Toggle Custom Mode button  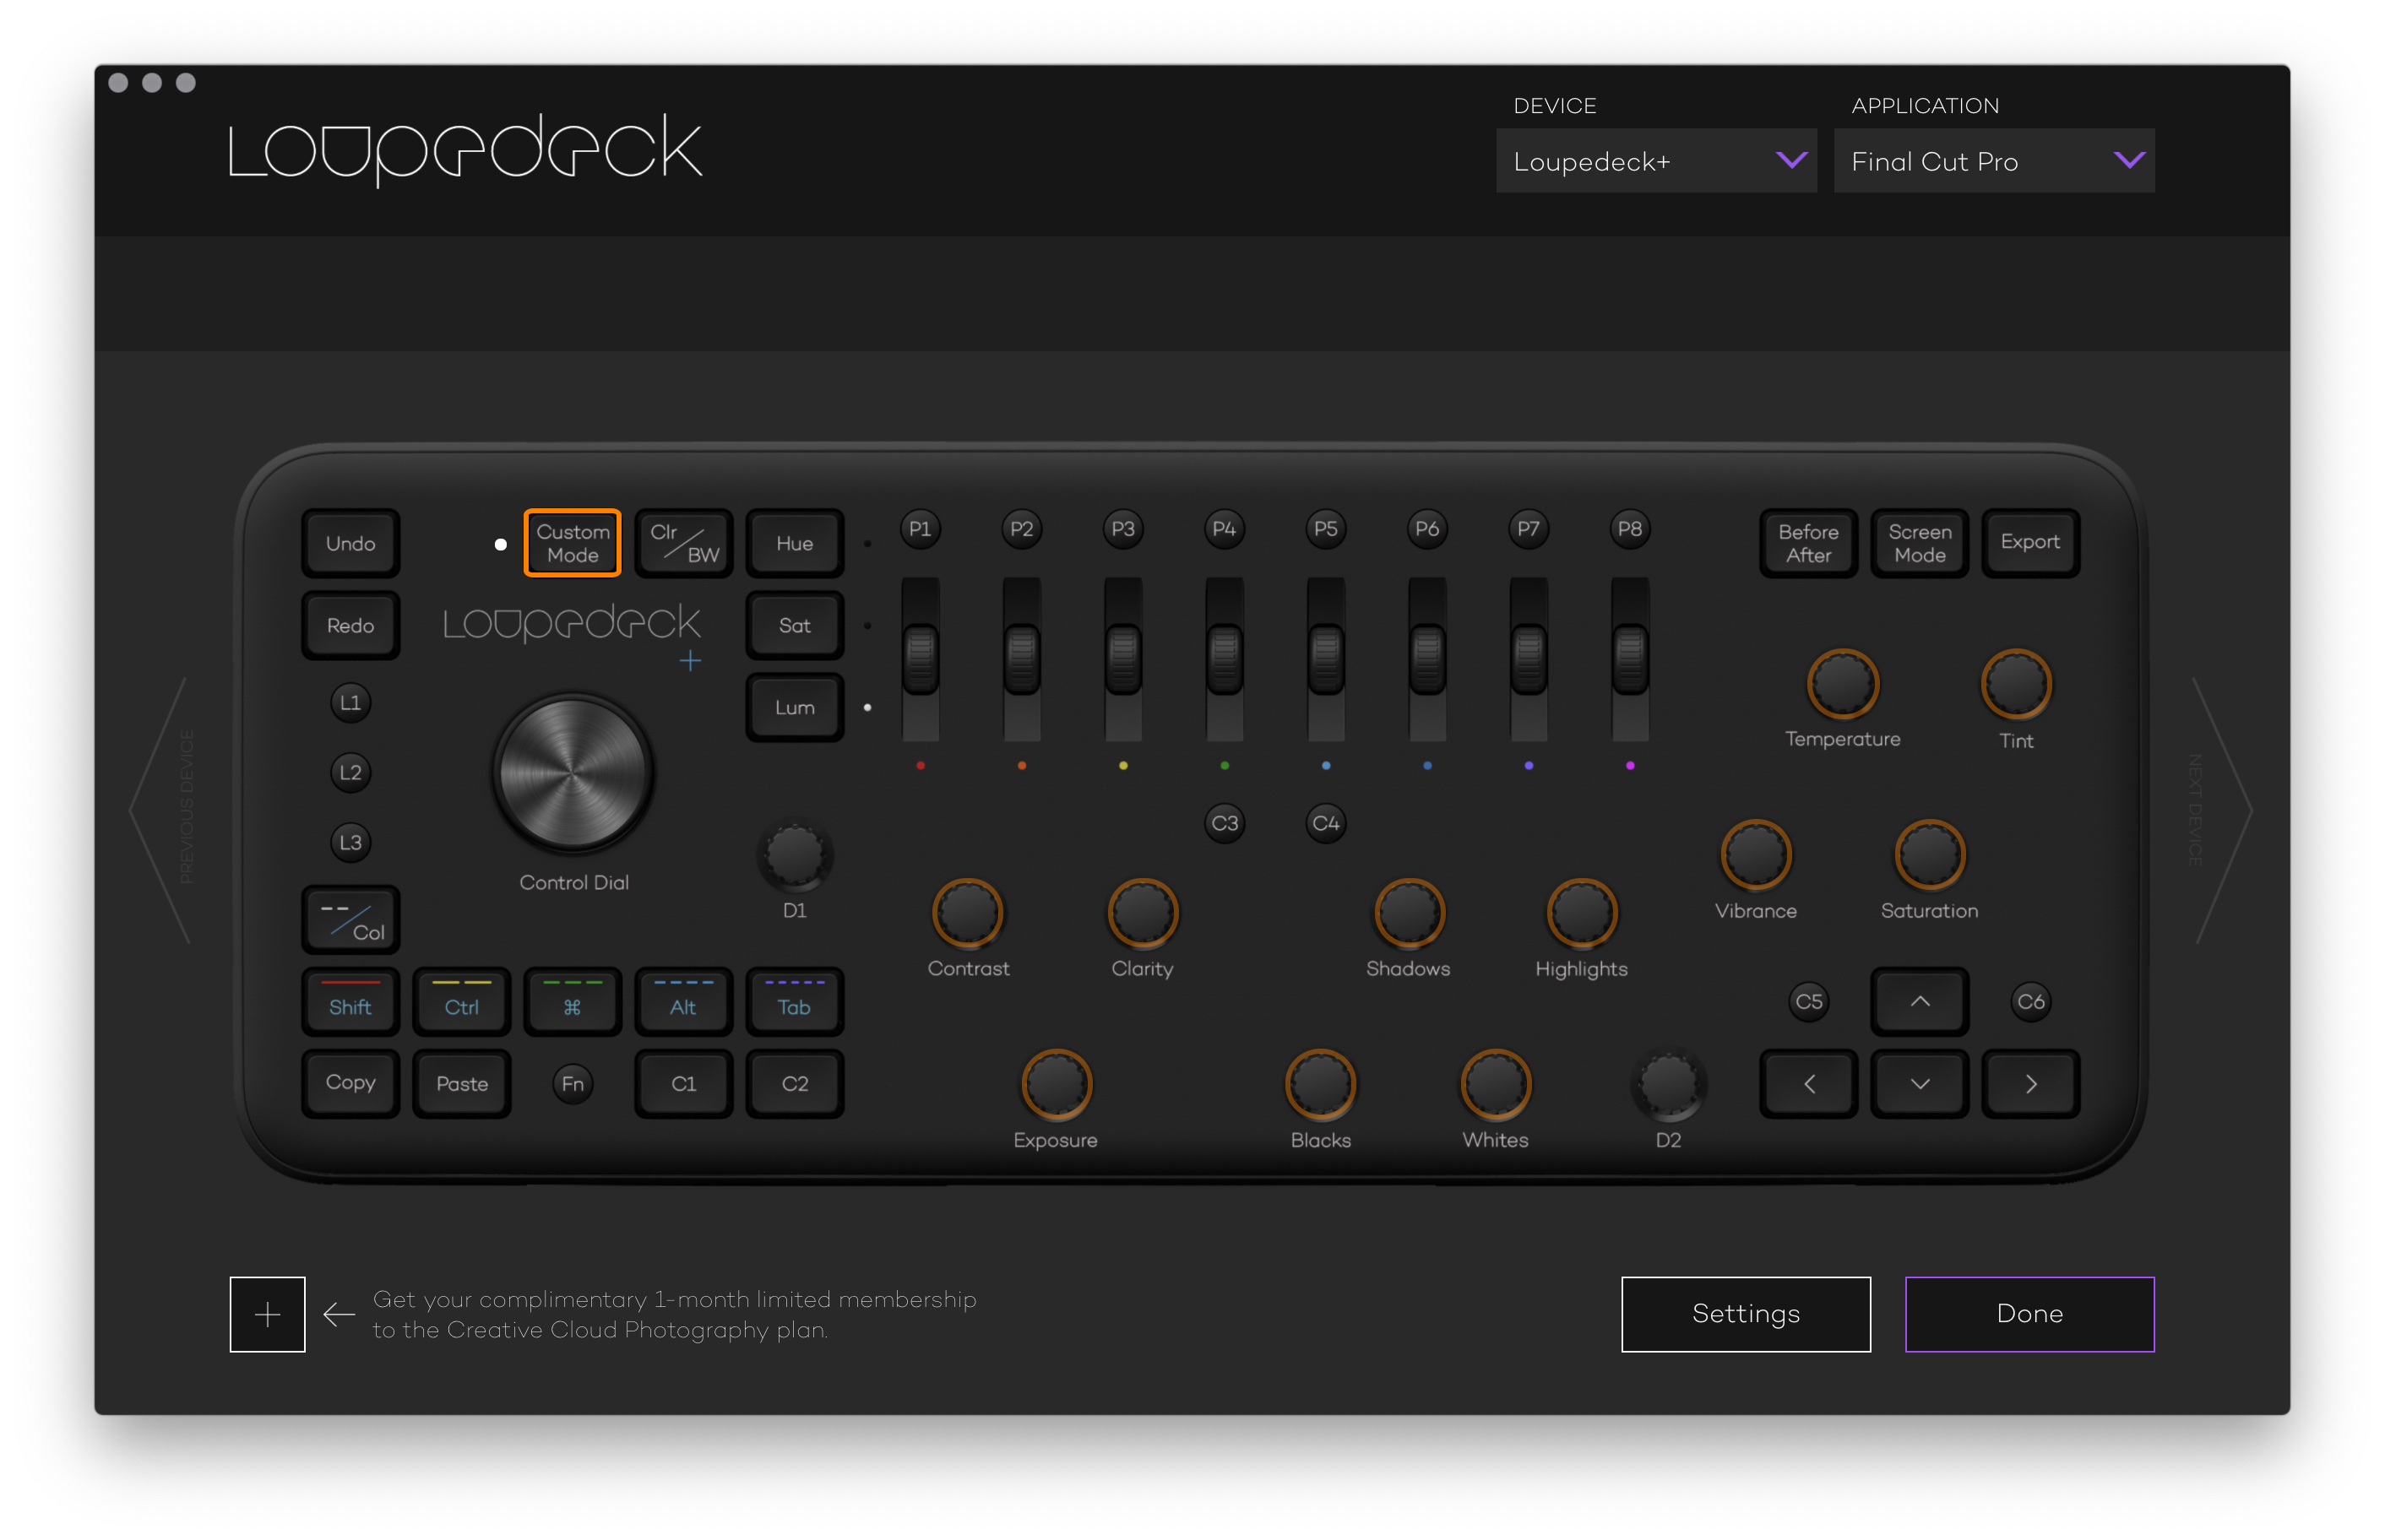(x=572, y=543)
